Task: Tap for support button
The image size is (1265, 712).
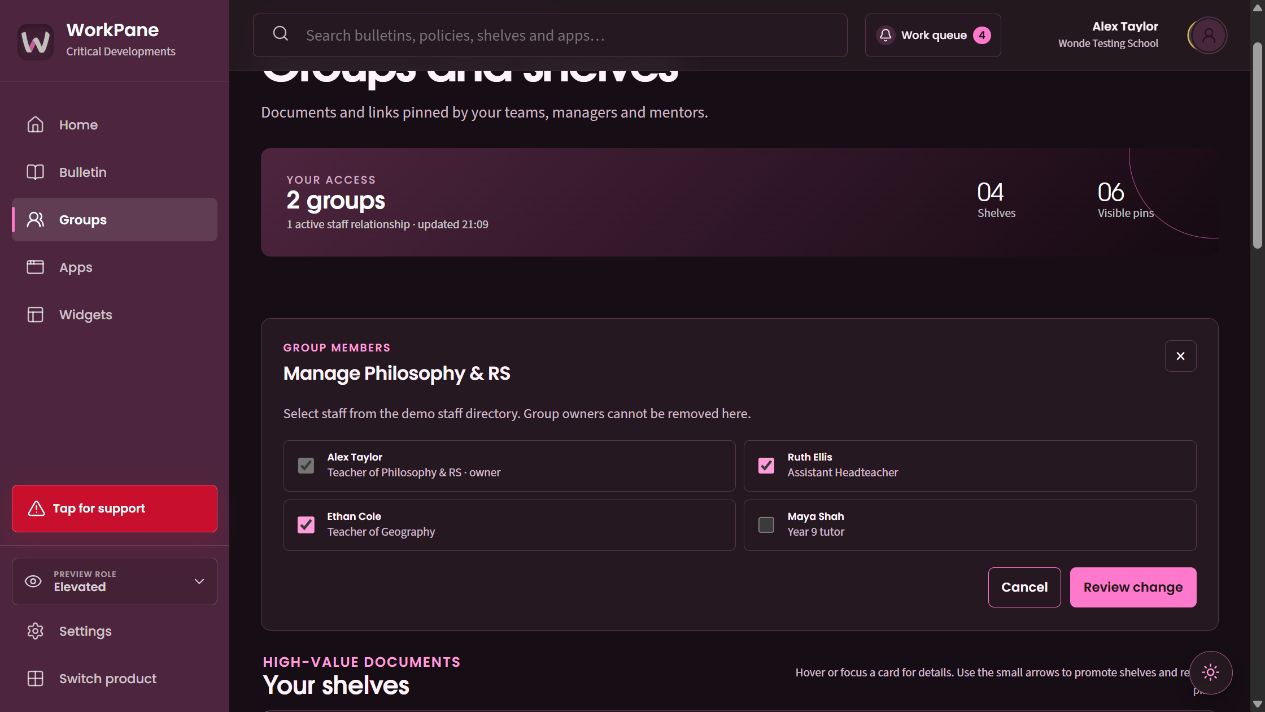Action: tap(114, 508)
